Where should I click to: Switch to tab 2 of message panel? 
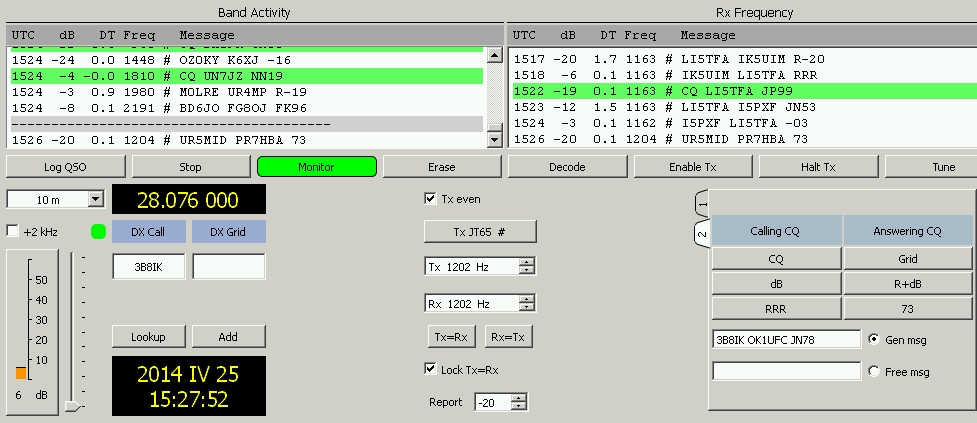tap(702, 235)
